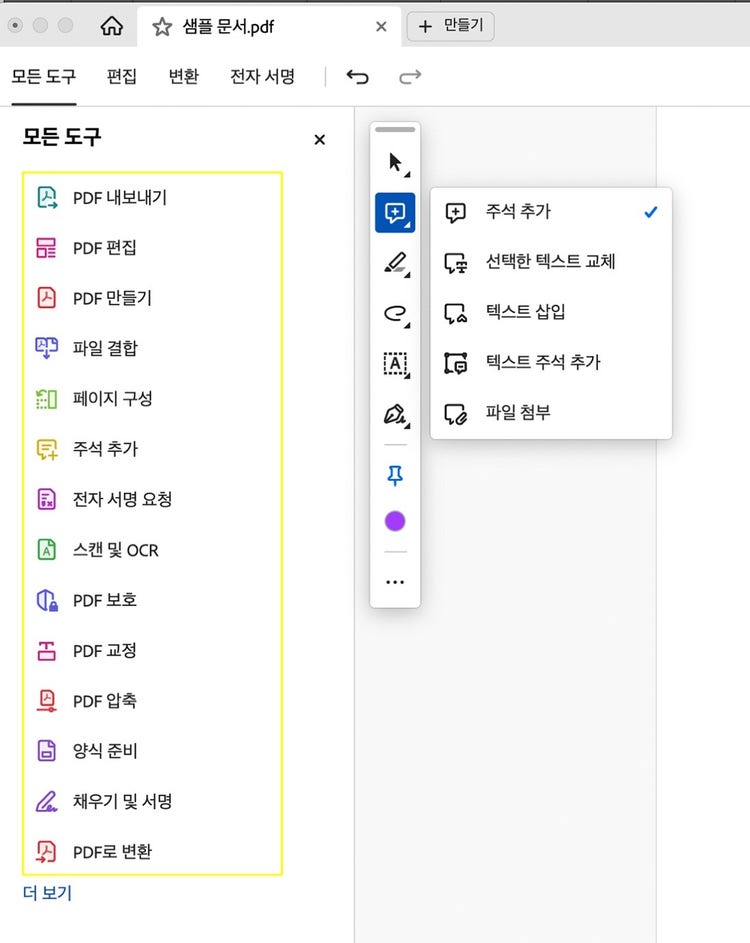Open the purple color swatch
Viewport: 750px width, 943px height.
pyautogui.click(x=395, y=521)
